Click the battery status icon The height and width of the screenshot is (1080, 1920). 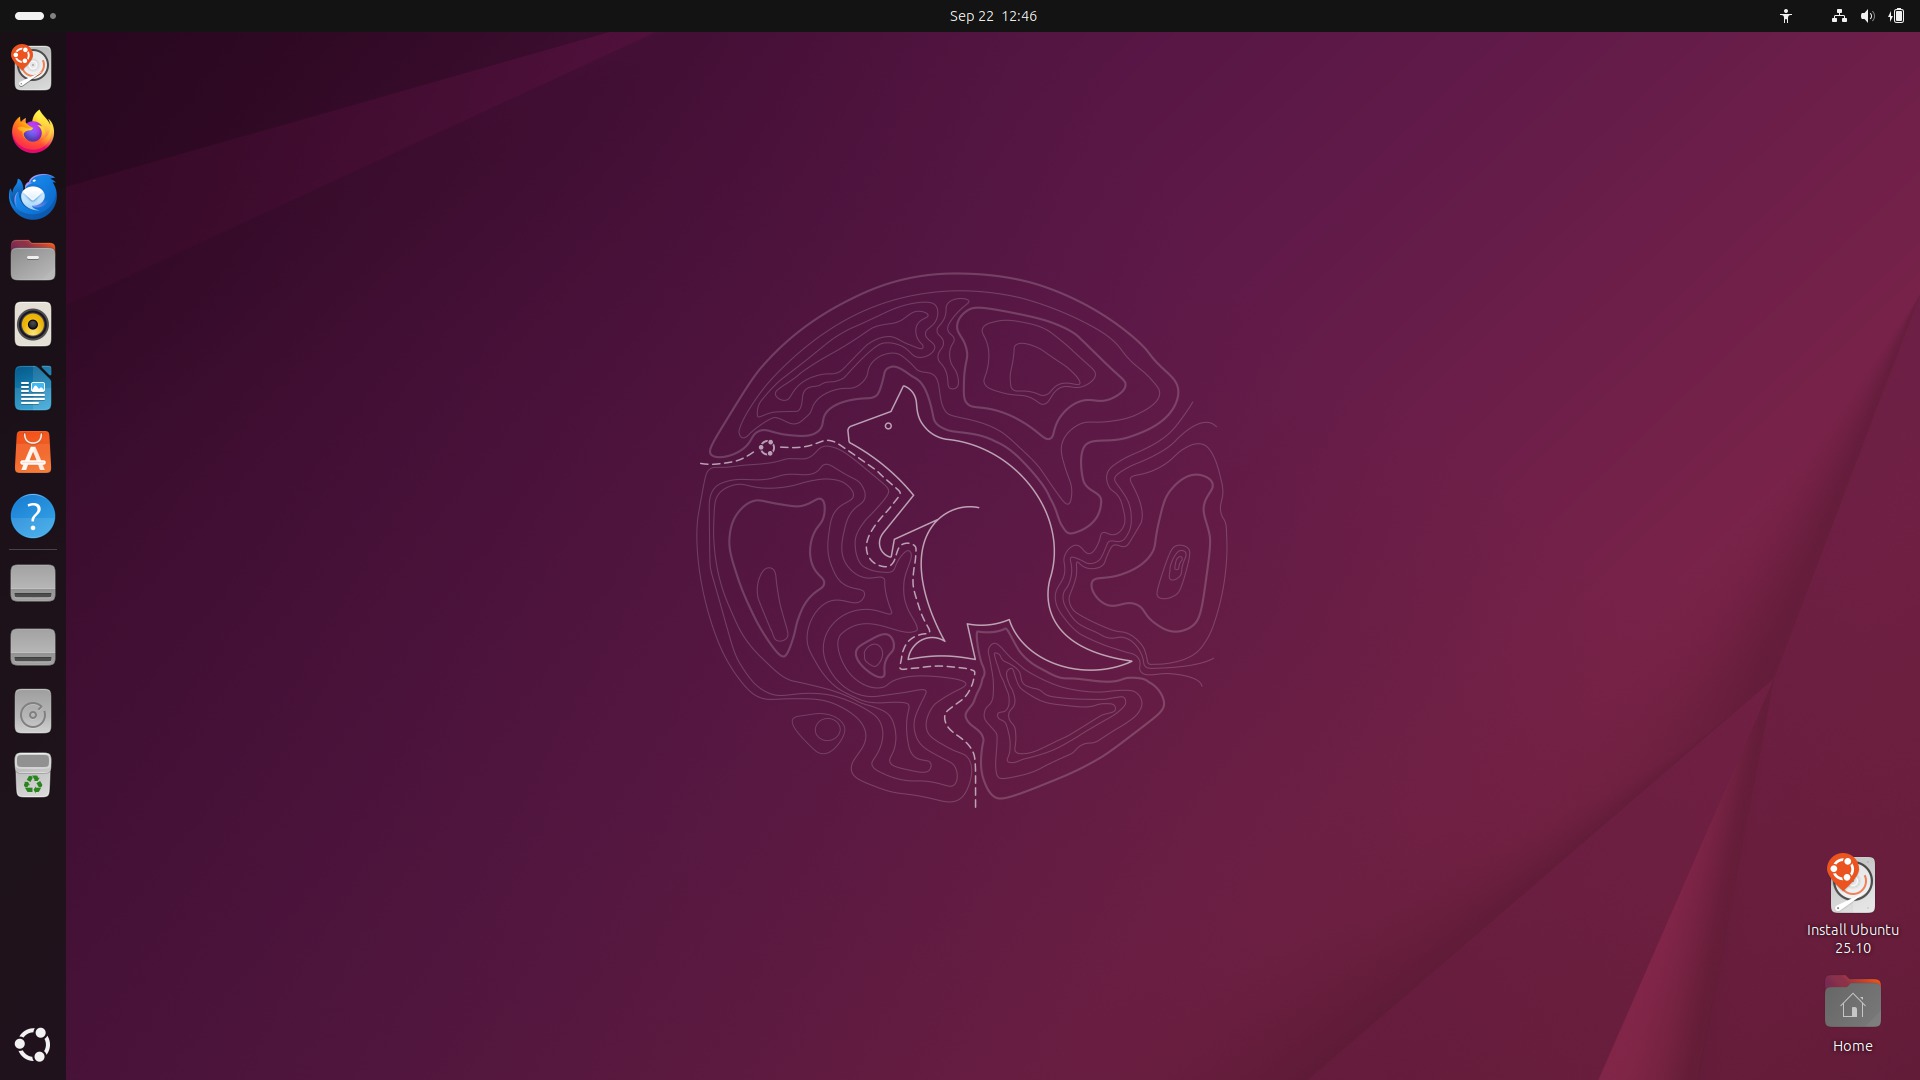[x=1896, y=16]
